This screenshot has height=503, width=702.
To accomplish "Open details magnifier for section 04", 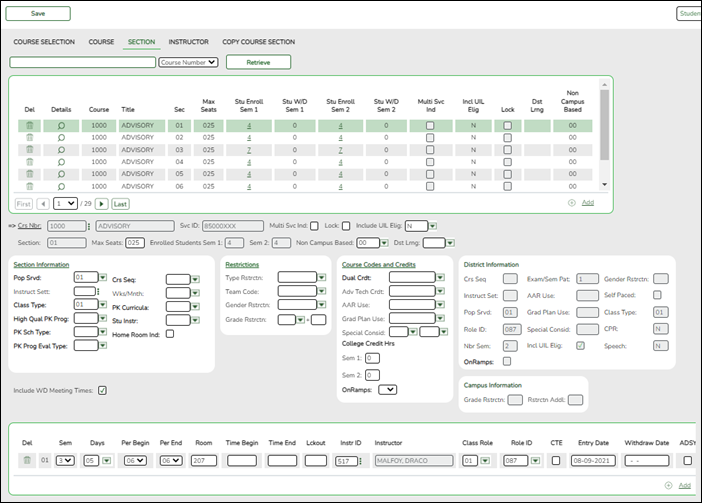I will 61,162.
